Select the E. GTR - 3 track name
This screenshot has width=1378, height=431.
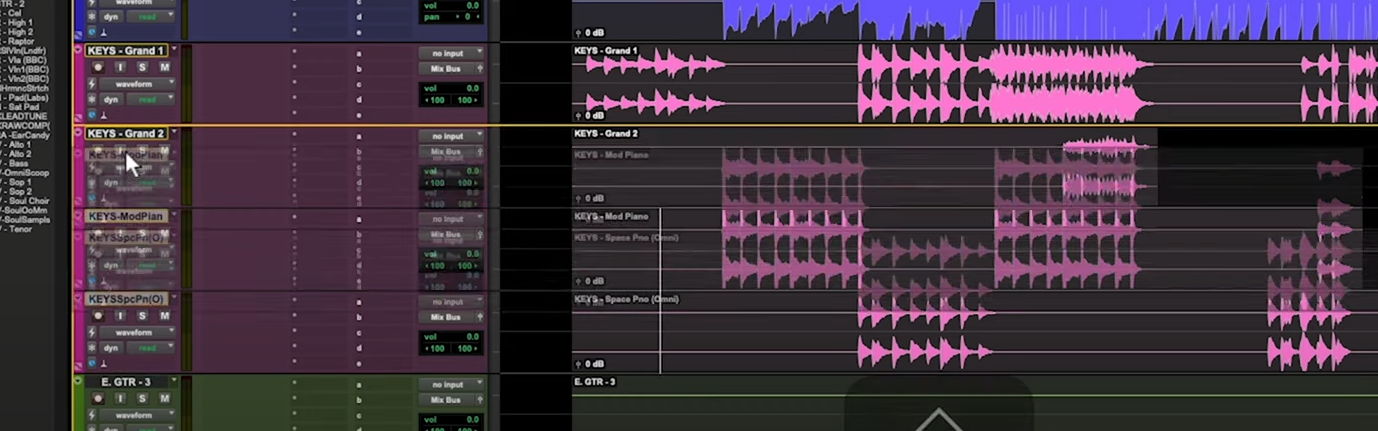tap(126, 382)
